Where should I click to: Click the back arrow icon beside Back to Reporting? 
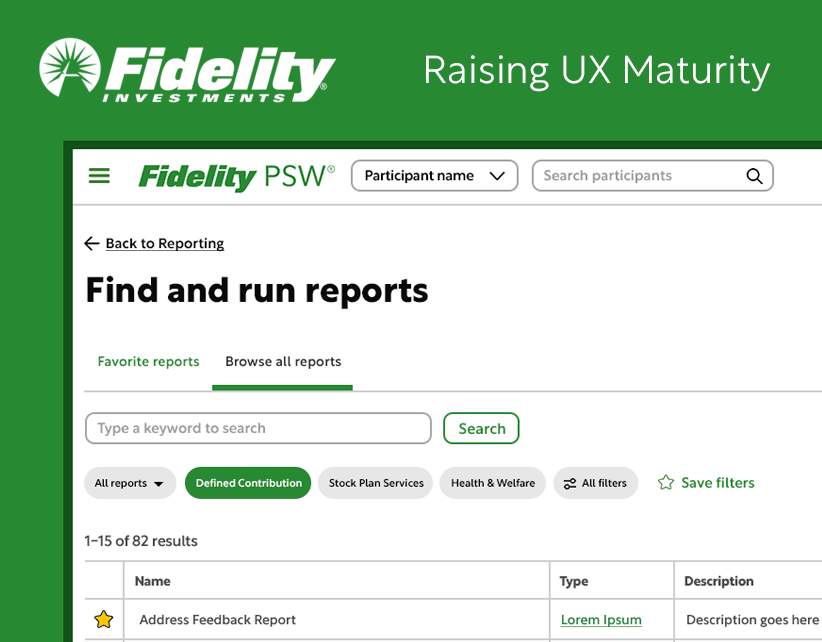pyautogui.click(x=92, y=243)
